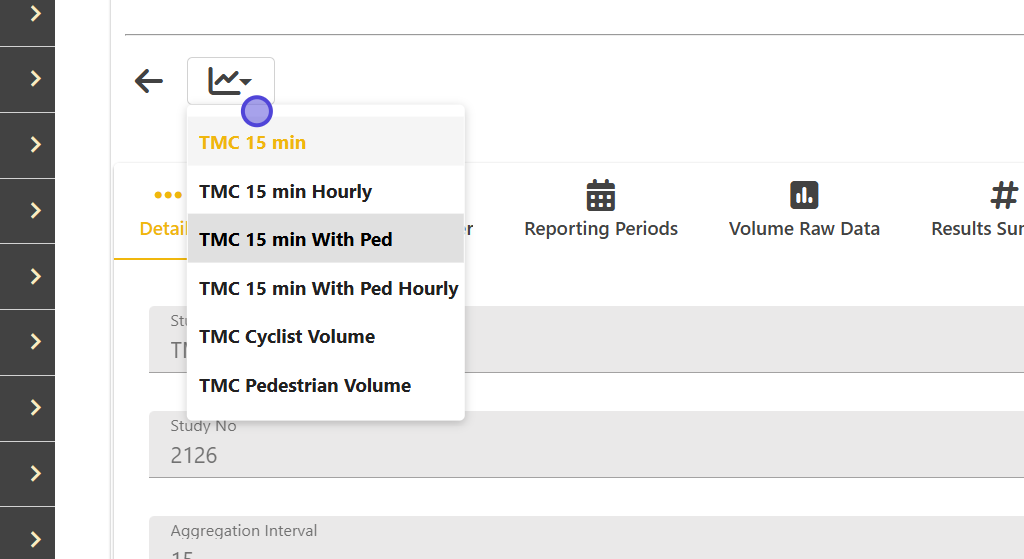Open the line chart report dropdown button
Viewport: 1024px width, 559px height.
pyautogui.click(x=230, y=81)
